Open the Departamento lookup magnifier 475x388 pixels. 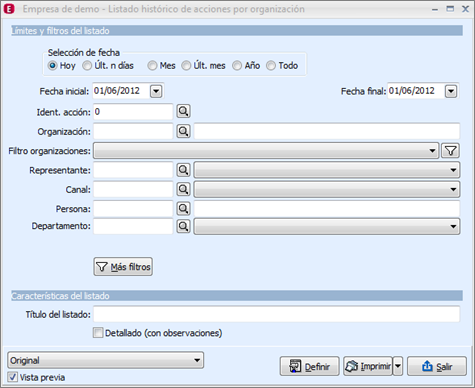pyautogui.click(x=183, y=226)
